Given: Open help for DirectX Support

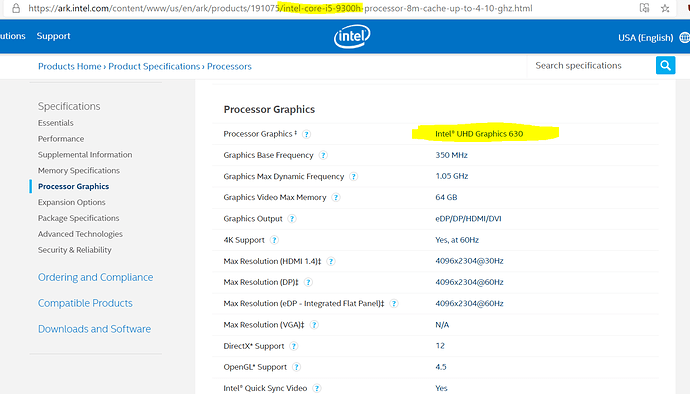Looking at the screenshot, I should coord(294,346).
